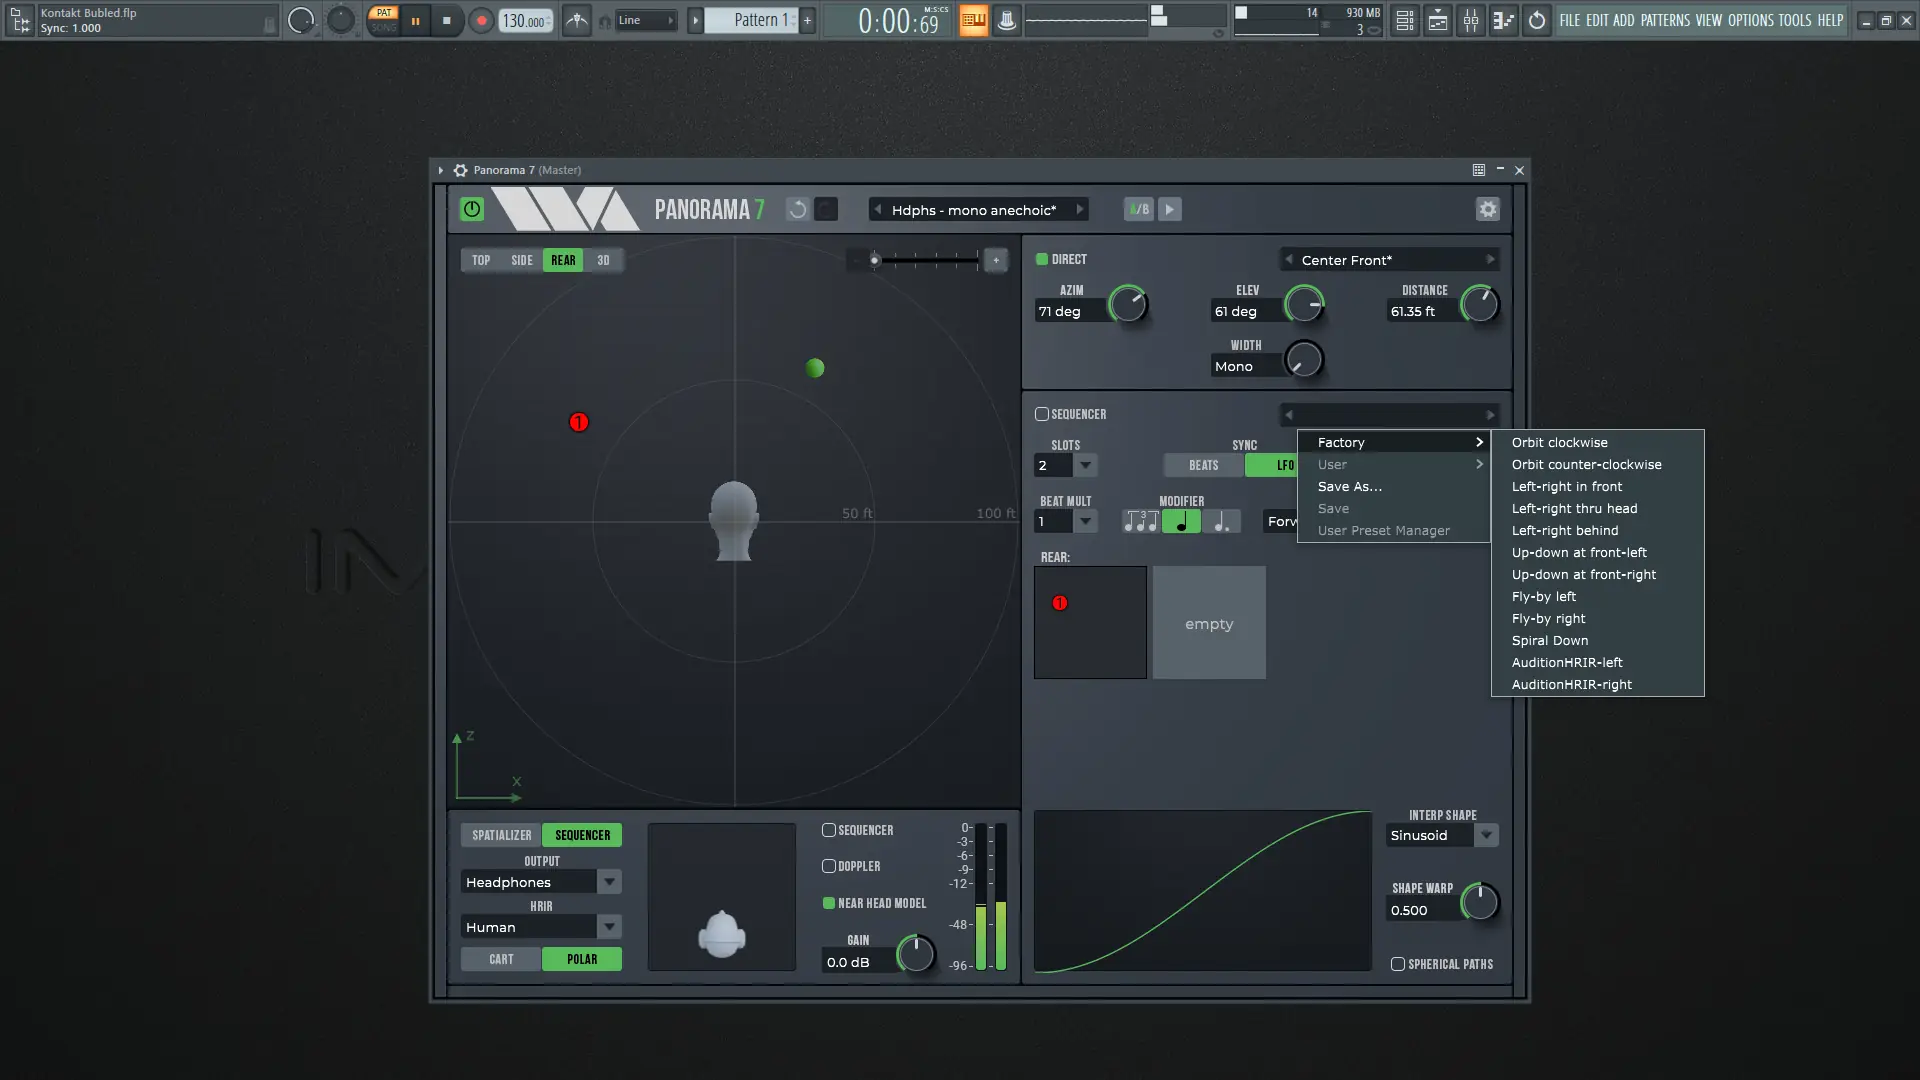Expand the Interp Shape Sinusoid dropdown

pyautogui.click(x=1486, y=835)
